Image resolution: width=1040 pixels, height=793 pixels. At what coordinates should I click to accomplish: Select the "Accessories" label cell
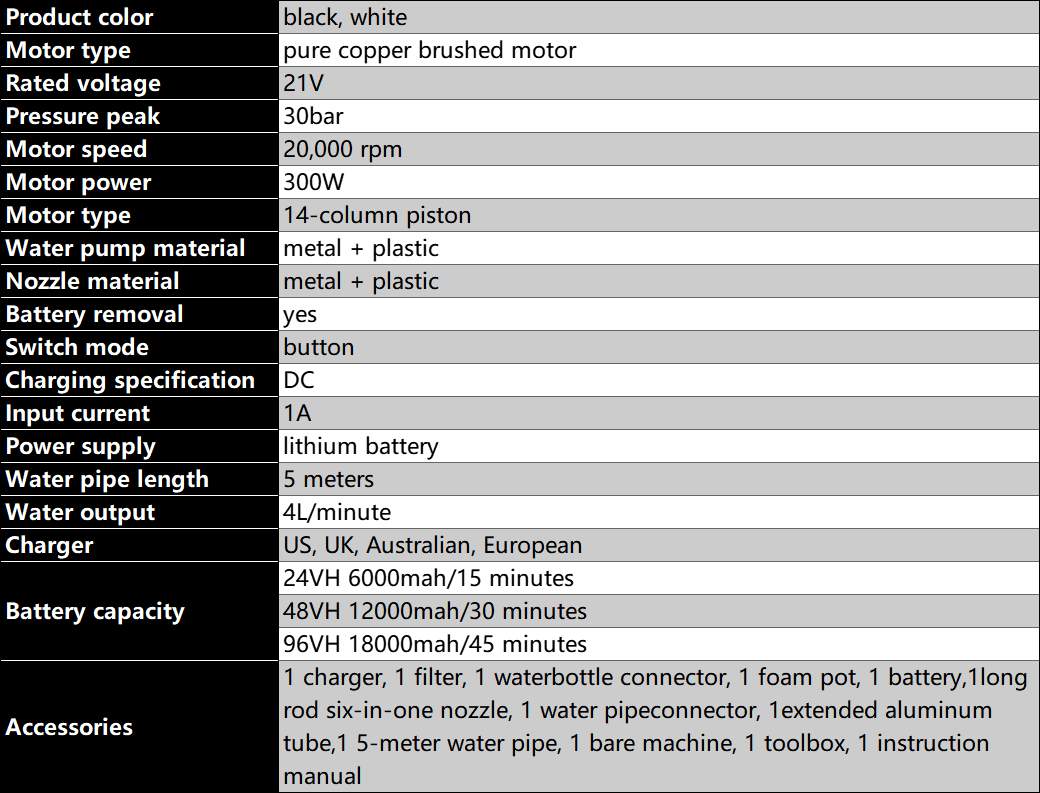[69, 727]
